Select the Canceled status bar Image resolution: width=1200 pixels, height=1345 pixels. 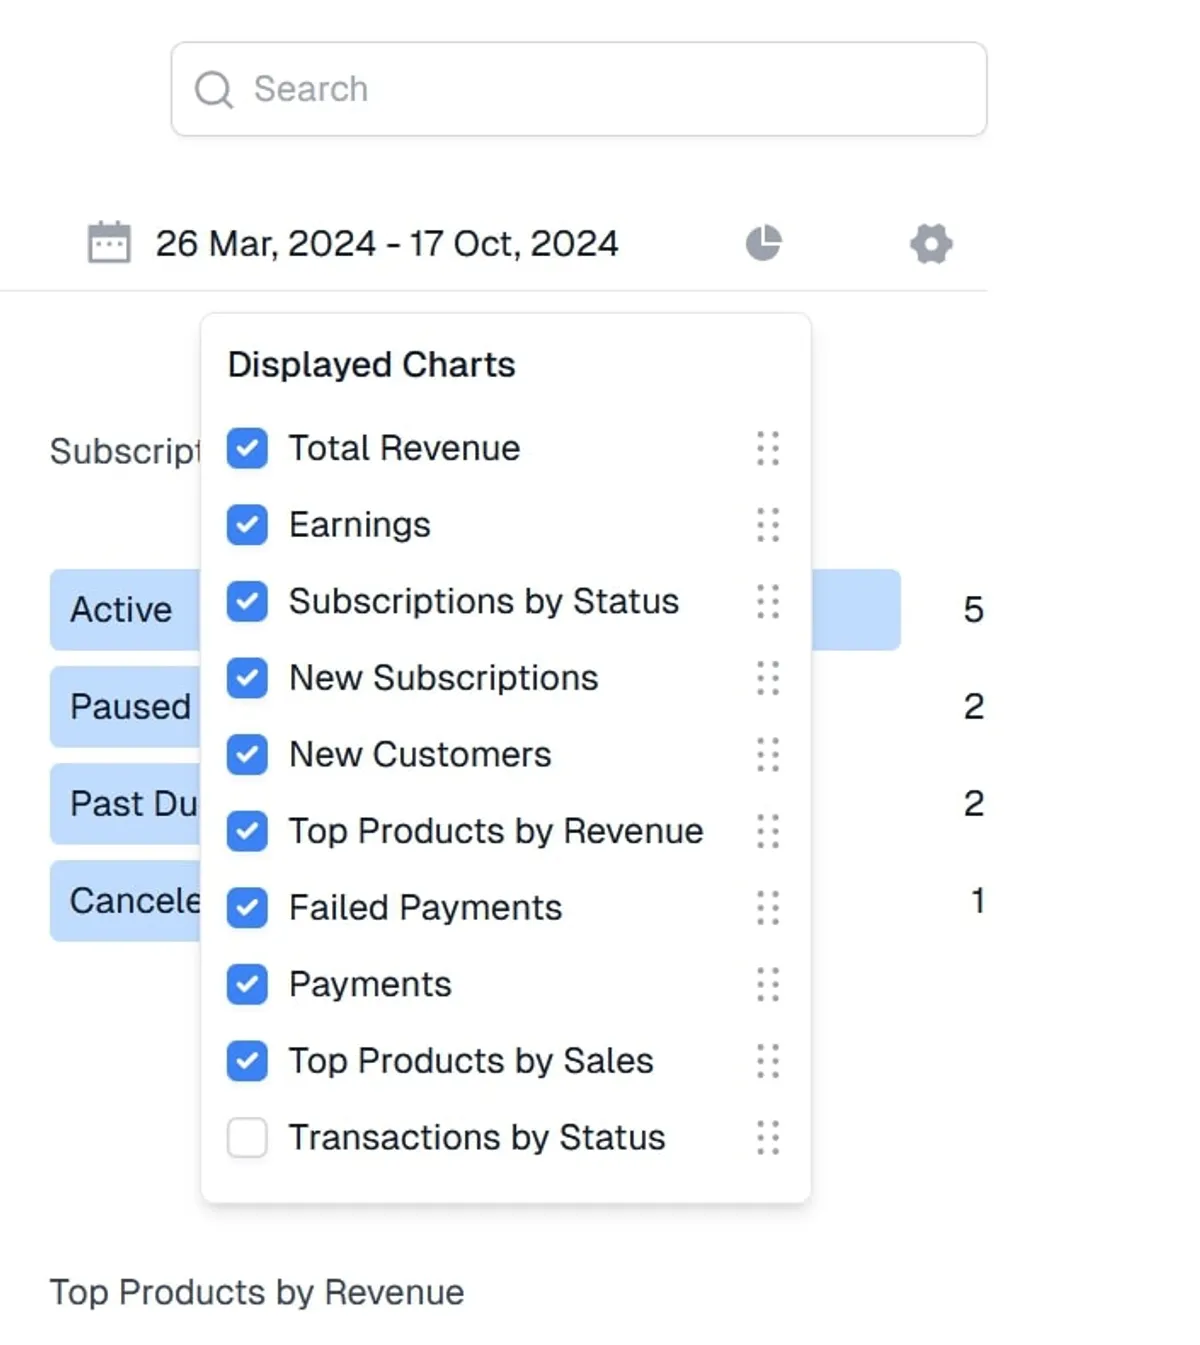click(125, 901)
